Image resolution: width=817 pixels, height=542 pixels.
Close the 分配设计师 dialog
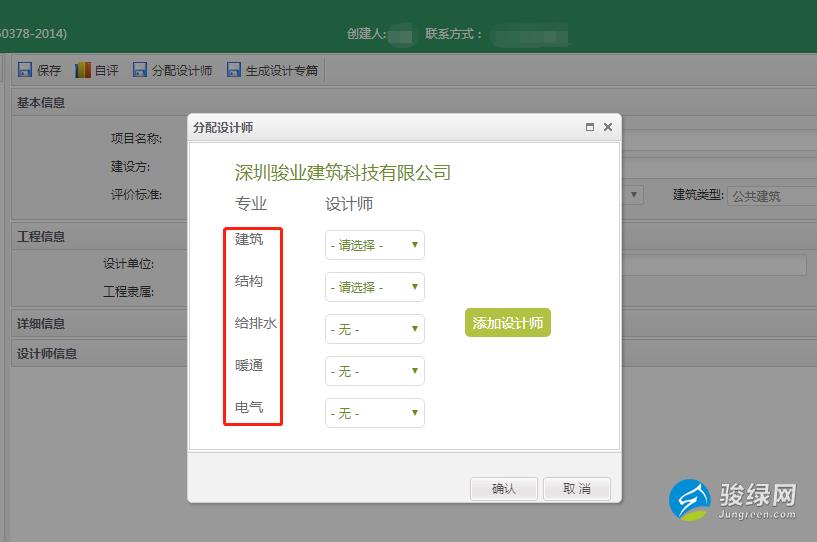608,127
